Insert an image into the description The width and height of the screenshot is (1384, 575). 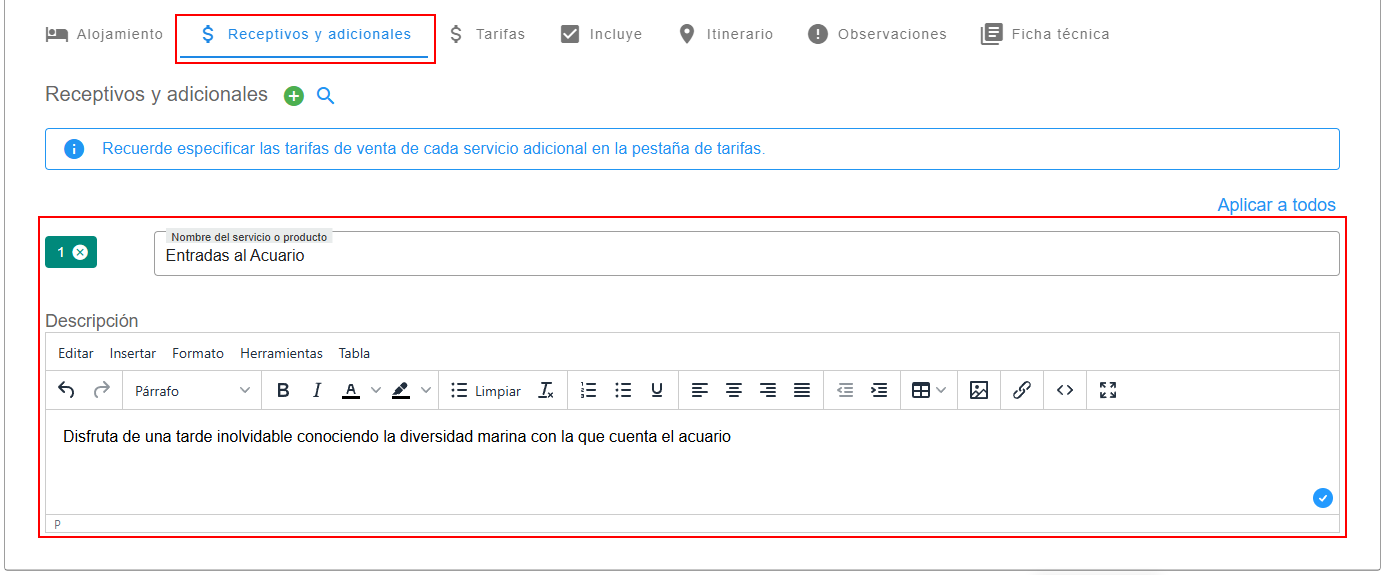pos(979,390)
